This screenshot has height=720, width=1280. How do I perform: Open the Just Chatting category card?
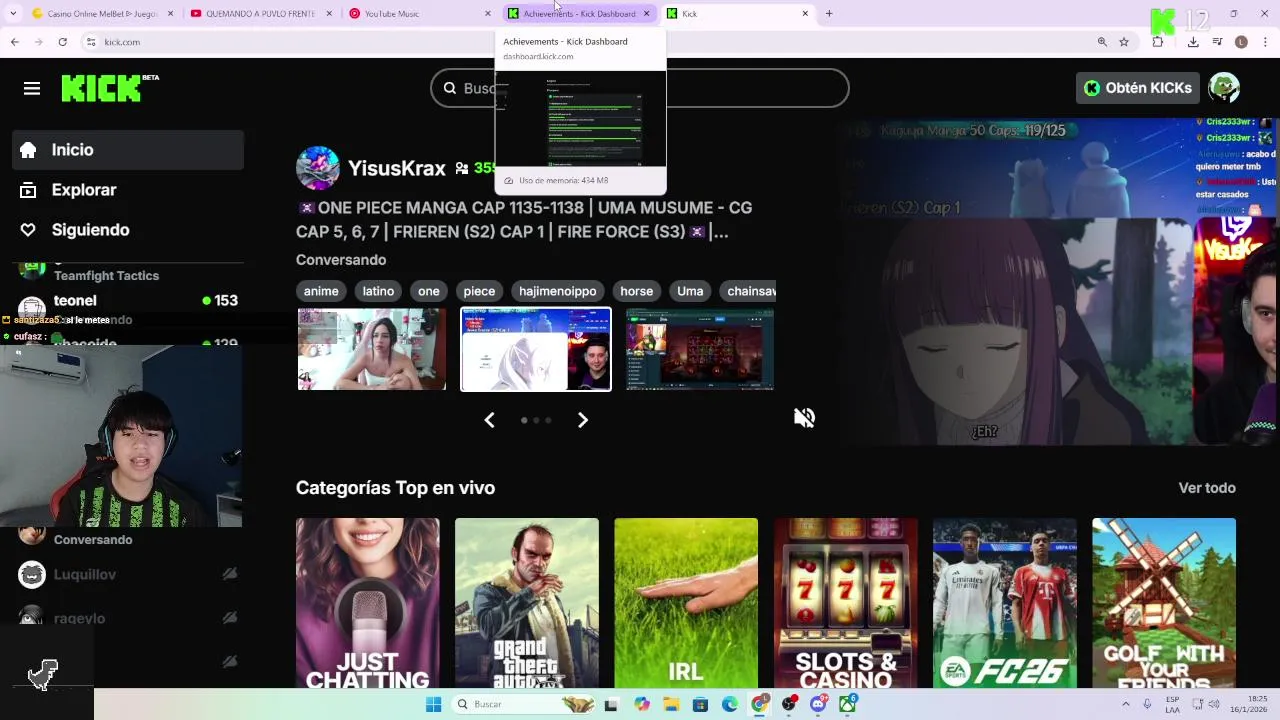tap(367, 603)
